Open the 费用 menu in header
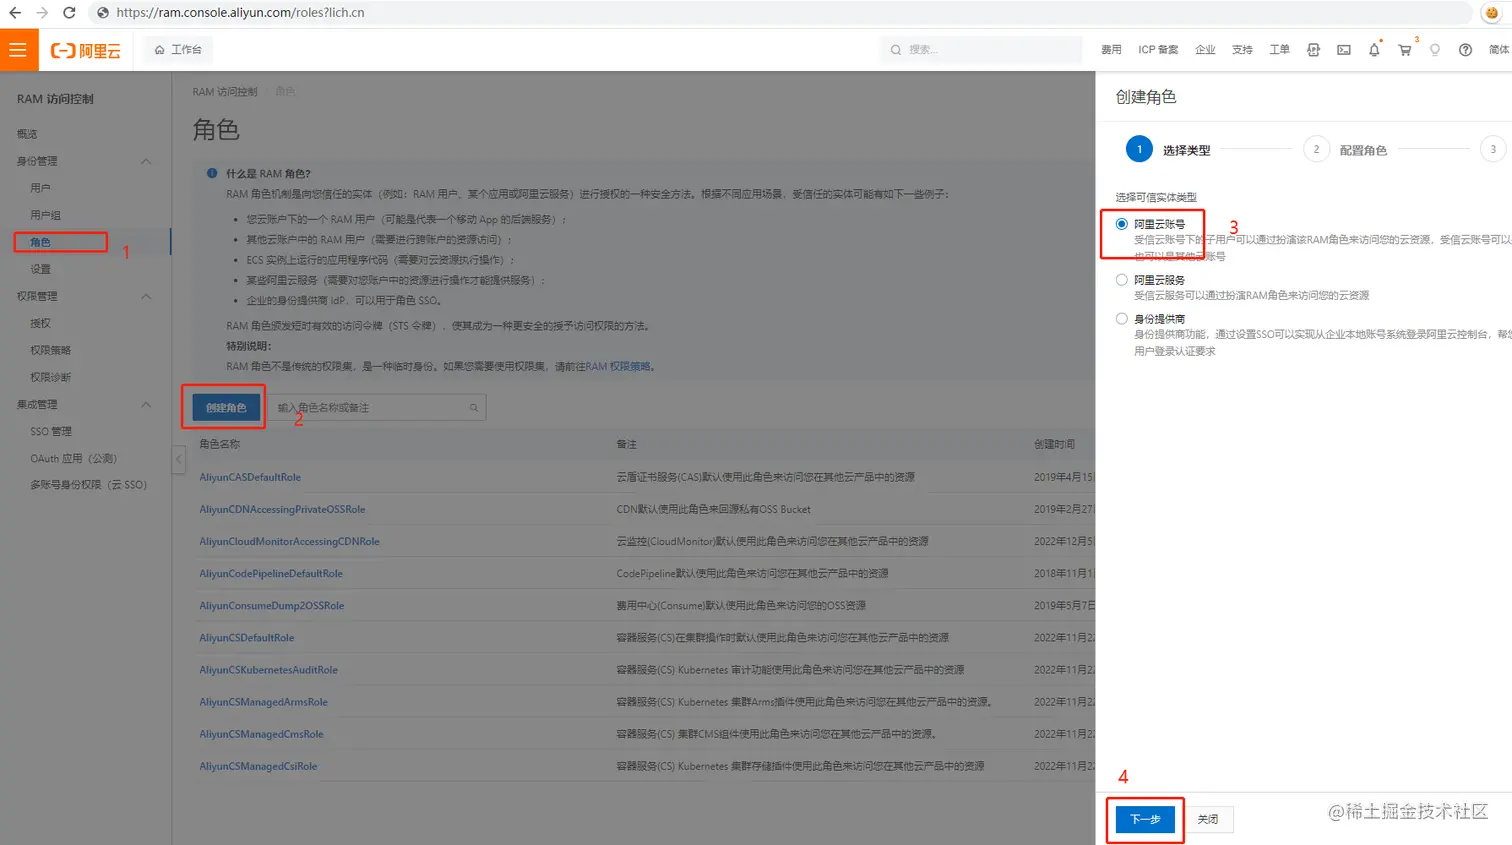This screenshot has width=1512, height=845. (1111, 50)
